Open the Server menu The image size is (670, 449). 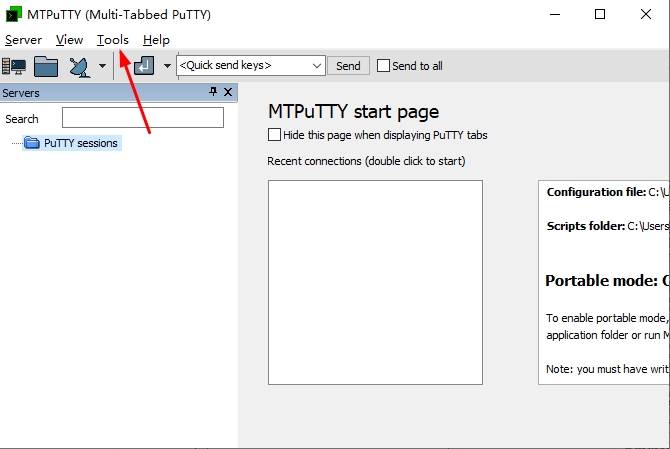(23, 40)
